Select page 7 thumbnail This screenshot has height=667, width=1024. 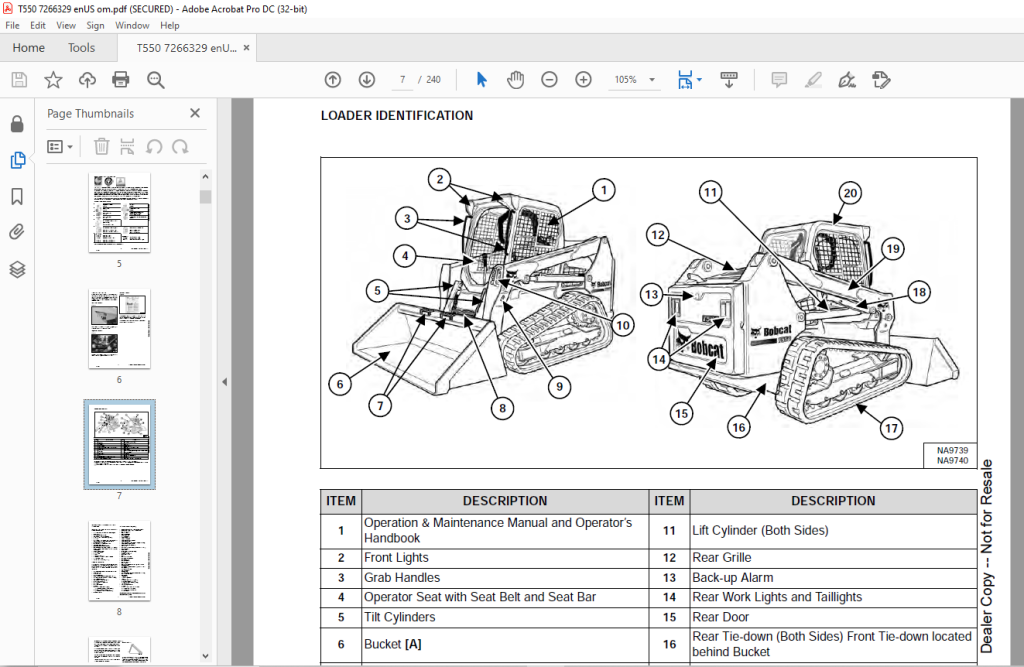[x=120, y=444]
